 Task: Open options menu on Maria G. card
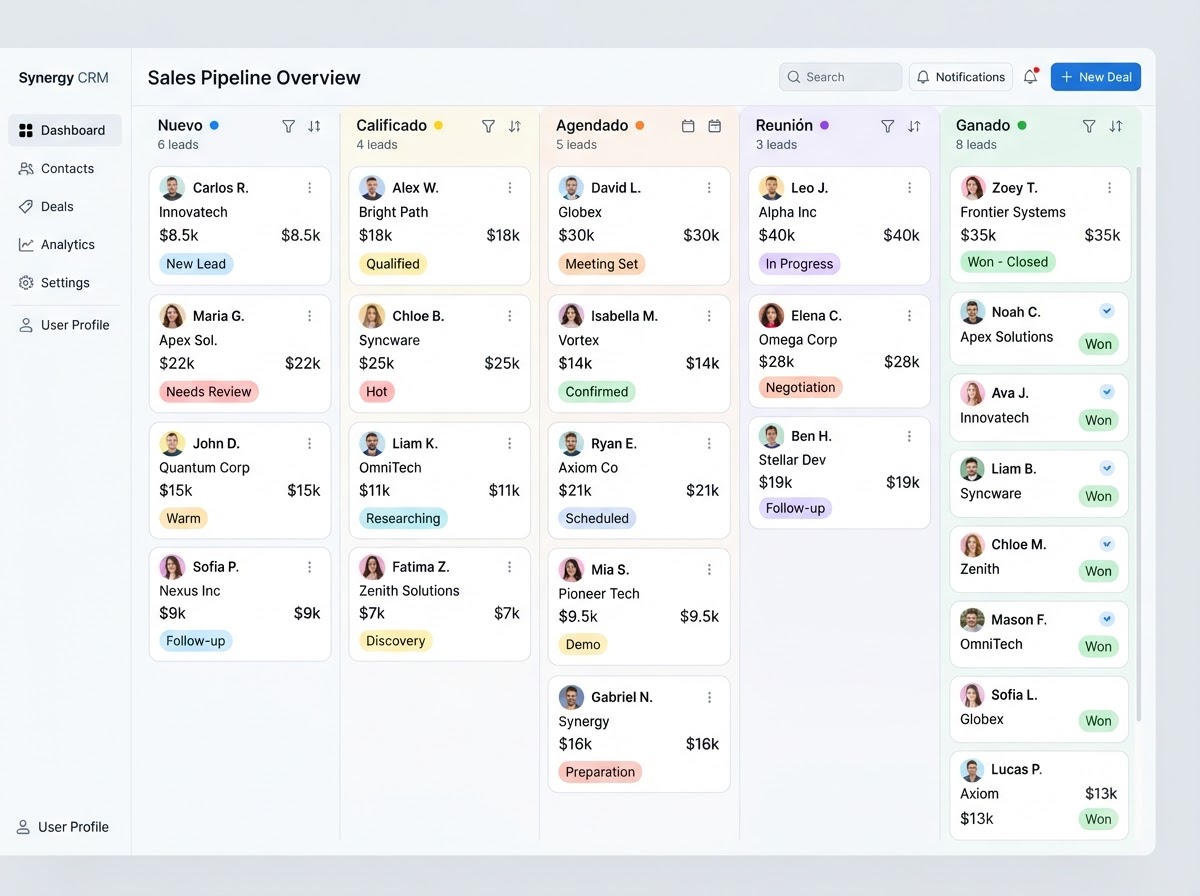[310, 316]
